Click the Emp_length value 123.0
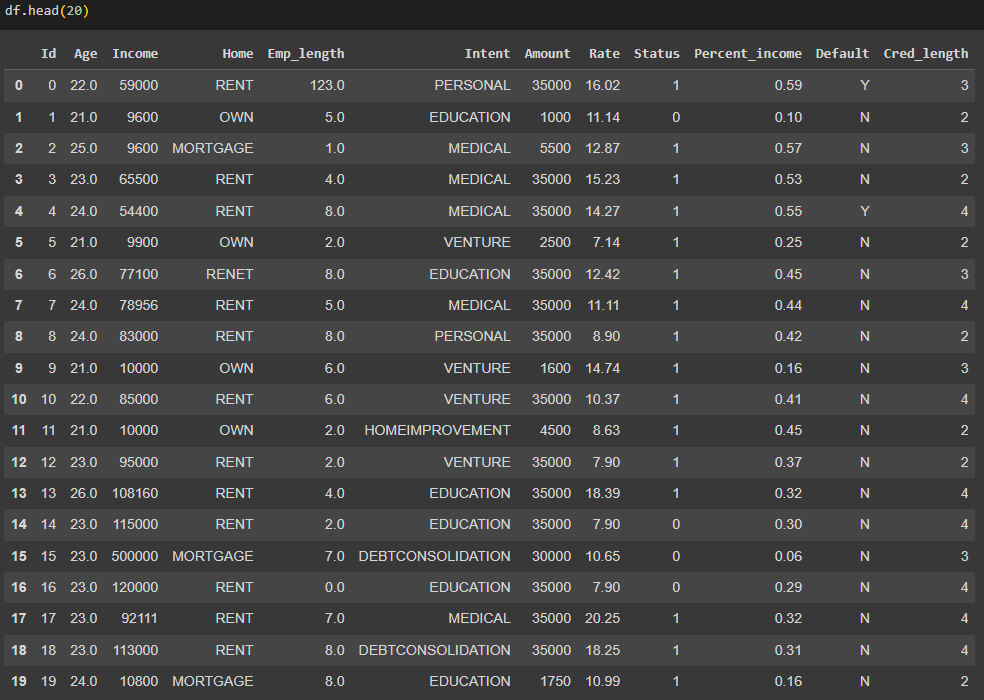The width and height of the screenshot is (984, 700). point(327,85)
